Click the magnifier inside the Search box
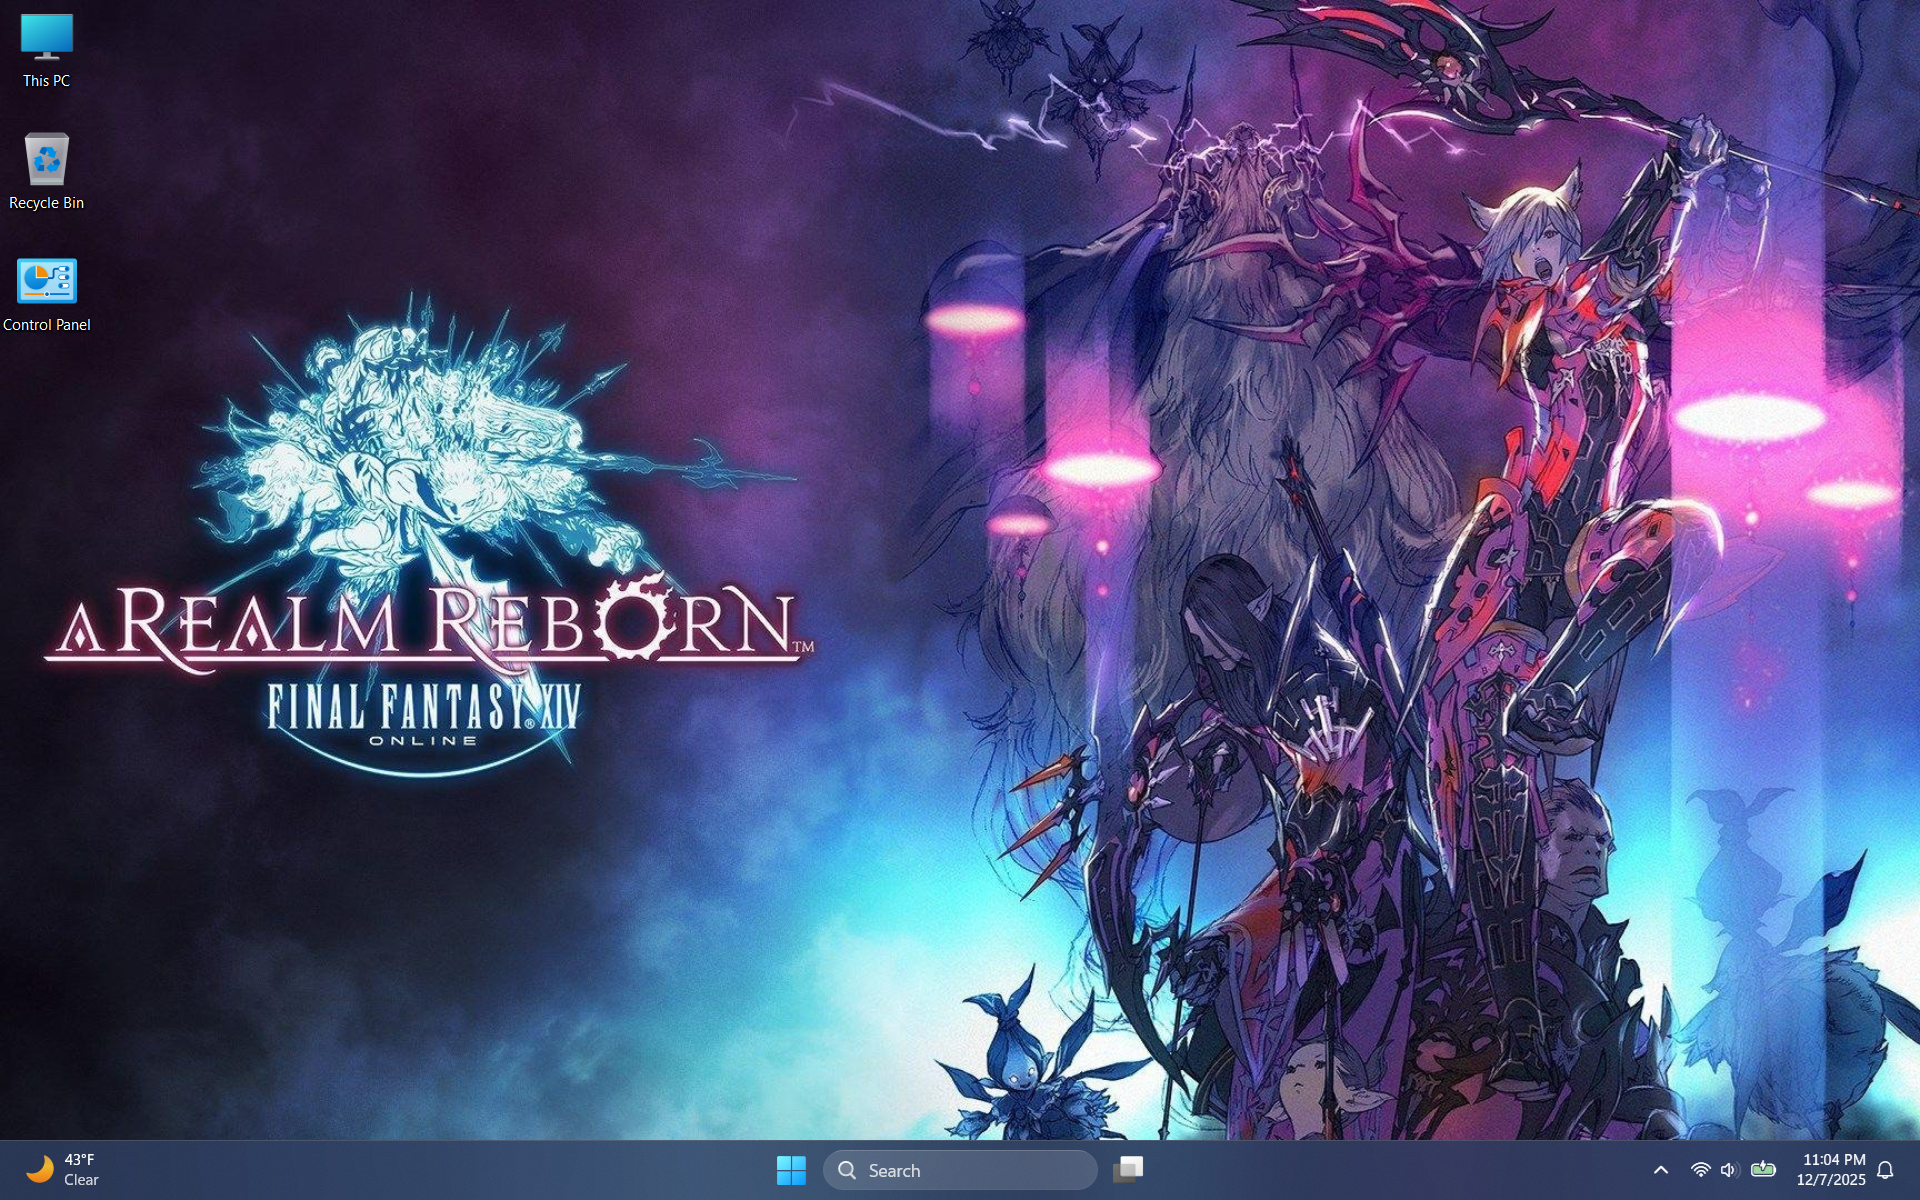 [847, 1170]
